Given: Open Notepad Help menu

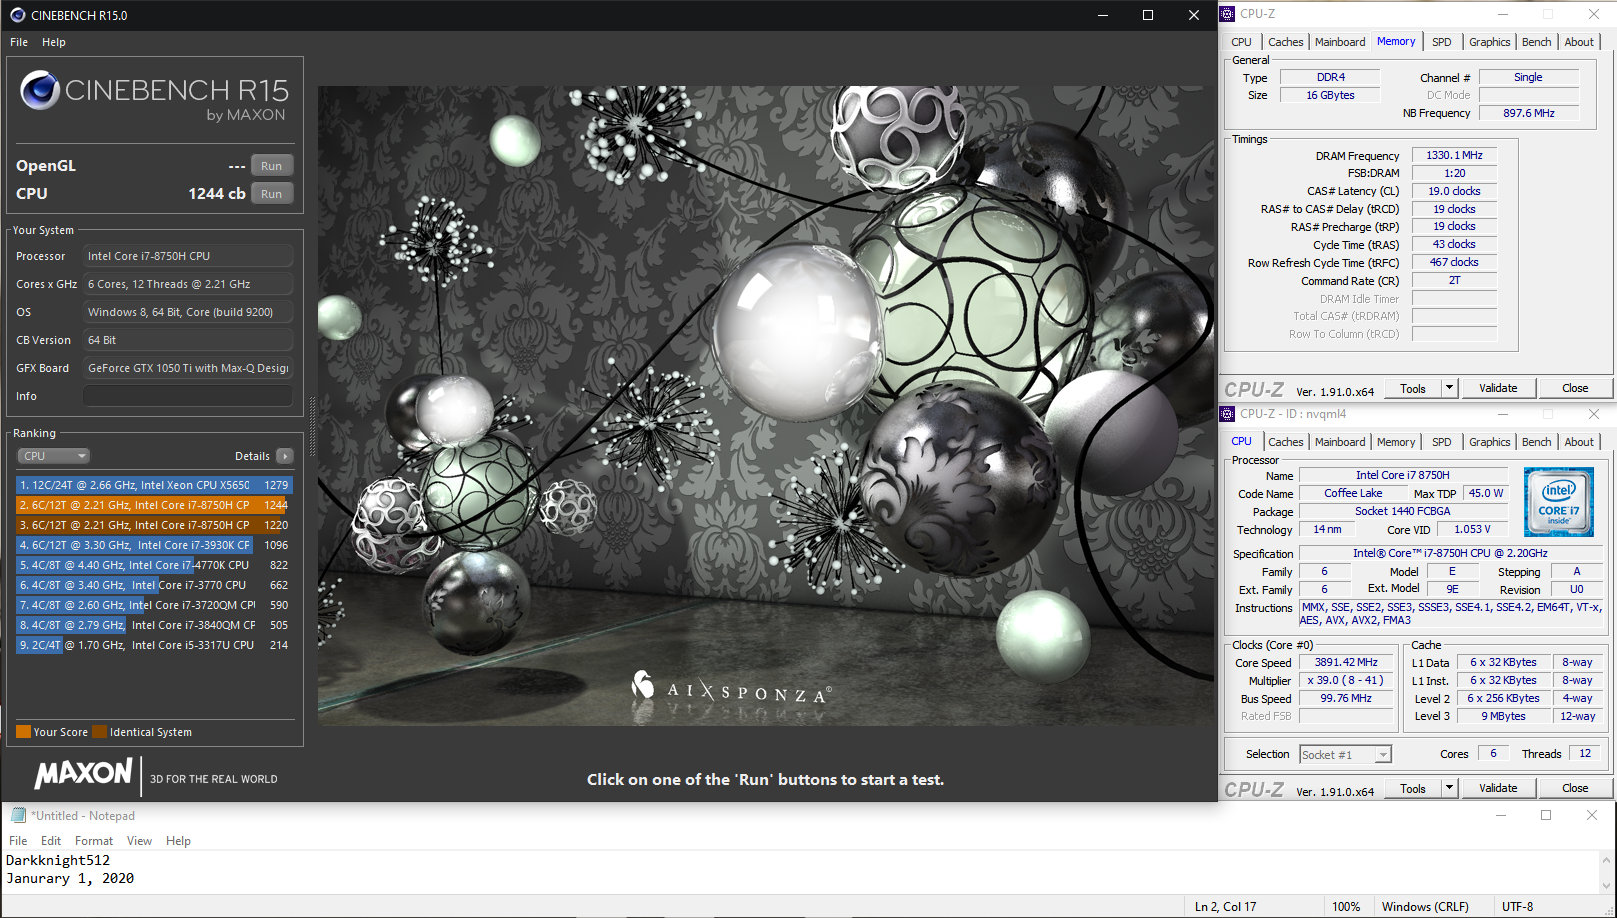Looking at the screenshot, I should (x=178, y=841).
